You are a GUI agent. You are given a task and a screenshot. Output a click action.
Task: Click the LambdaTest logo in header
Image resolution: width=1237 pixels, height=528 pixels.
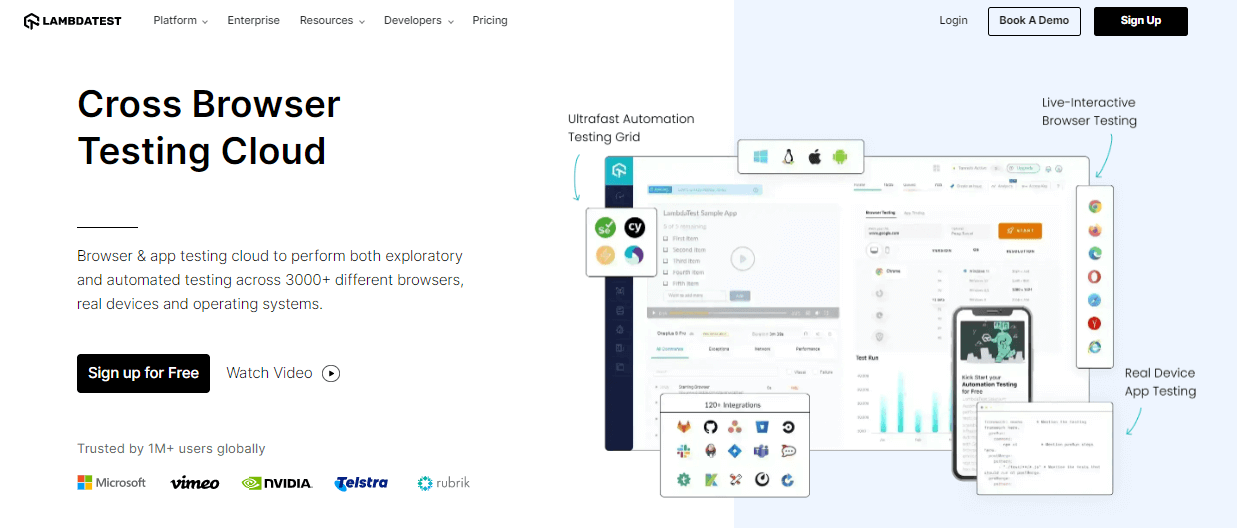click(x=73, y=21)
